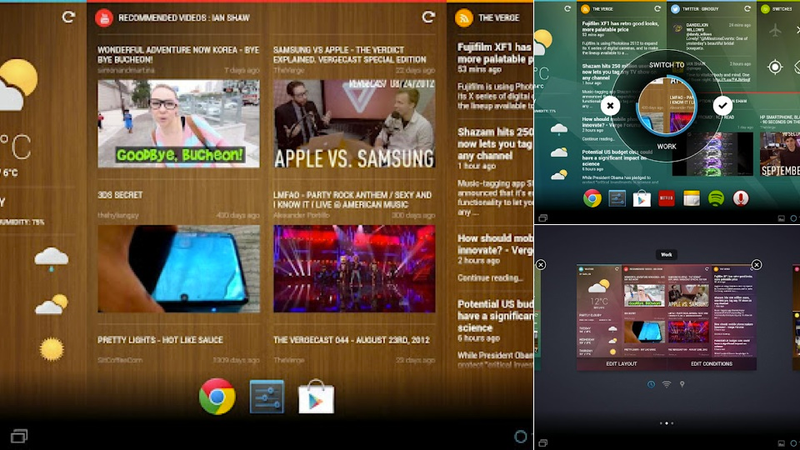
Task: Open Settings from the green screen dock
Action: coord(617,198)
